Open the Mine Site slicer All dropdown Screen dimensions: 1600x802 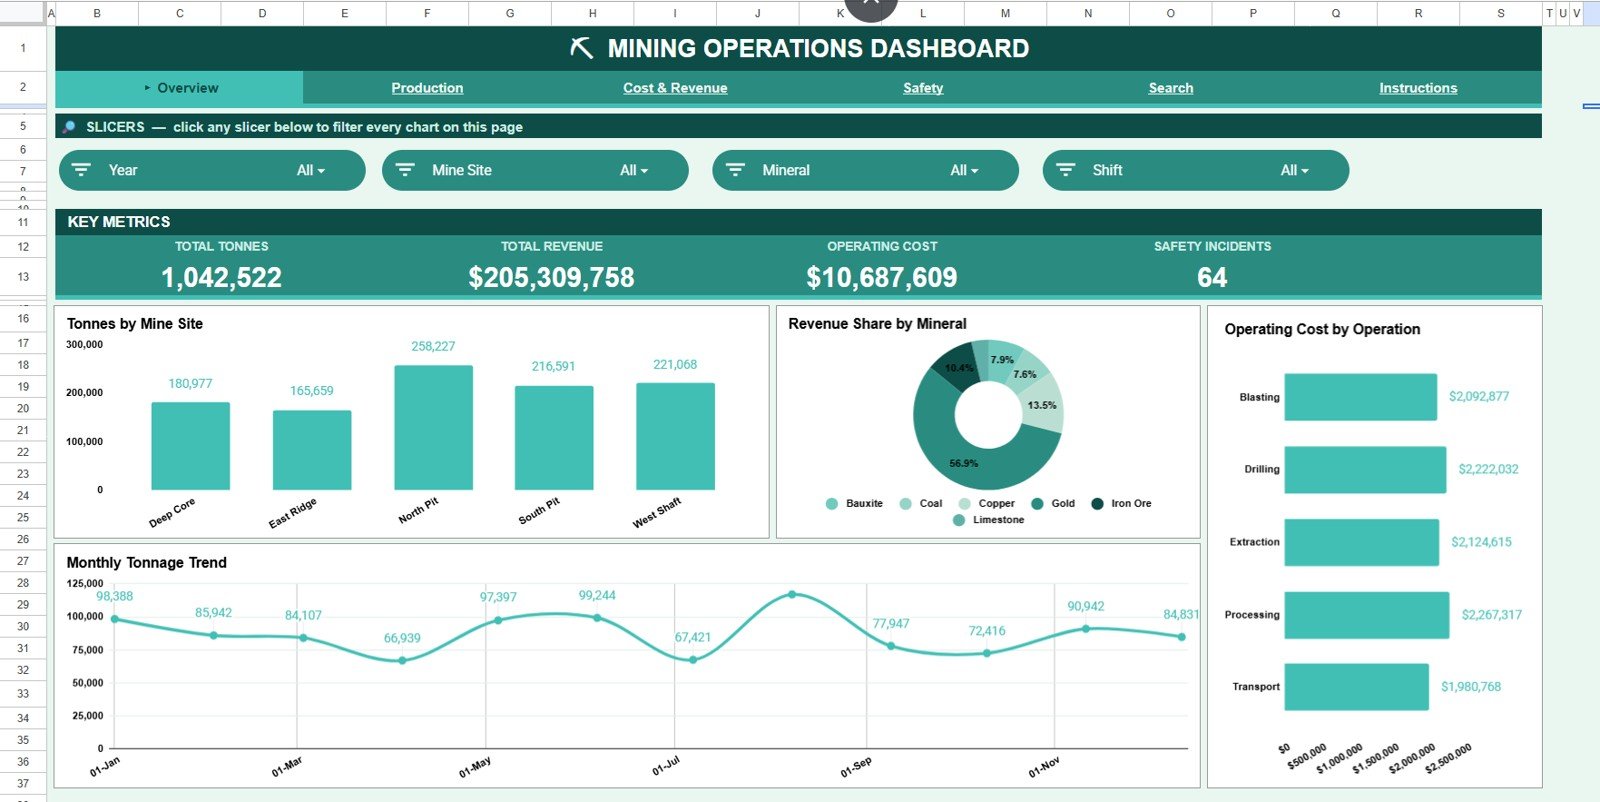point(634,170)
